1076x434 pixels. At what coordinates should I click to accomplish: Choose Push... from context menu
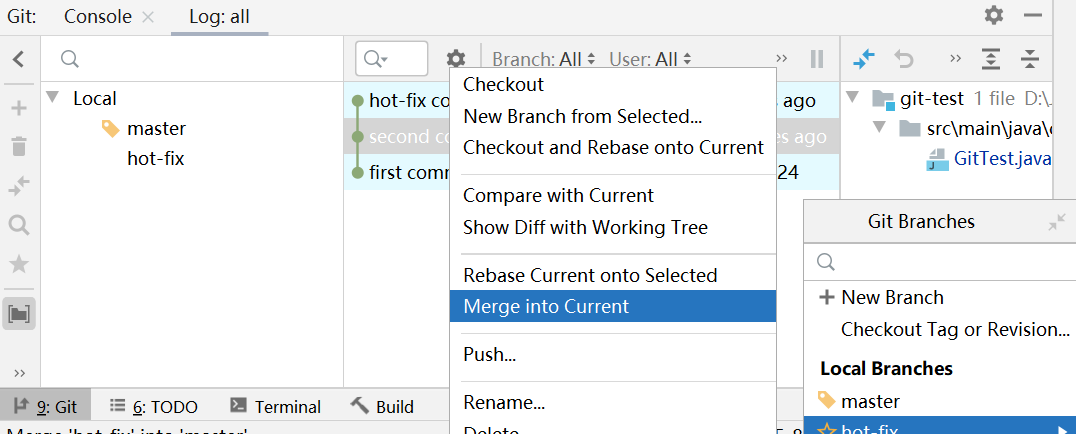613,355
